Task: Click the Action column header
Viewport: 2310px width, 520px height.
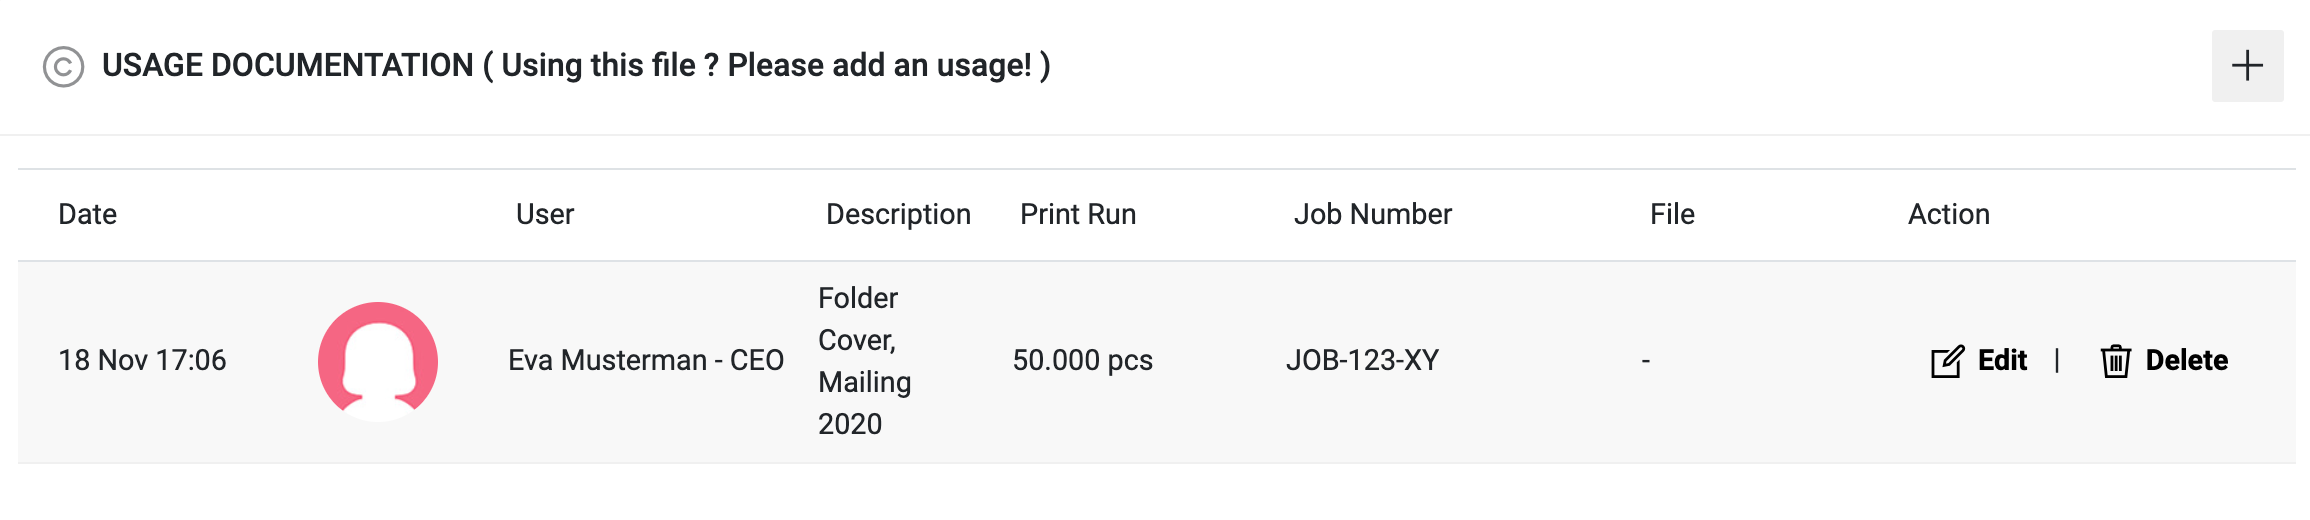Action: [x=1948, y=214]
